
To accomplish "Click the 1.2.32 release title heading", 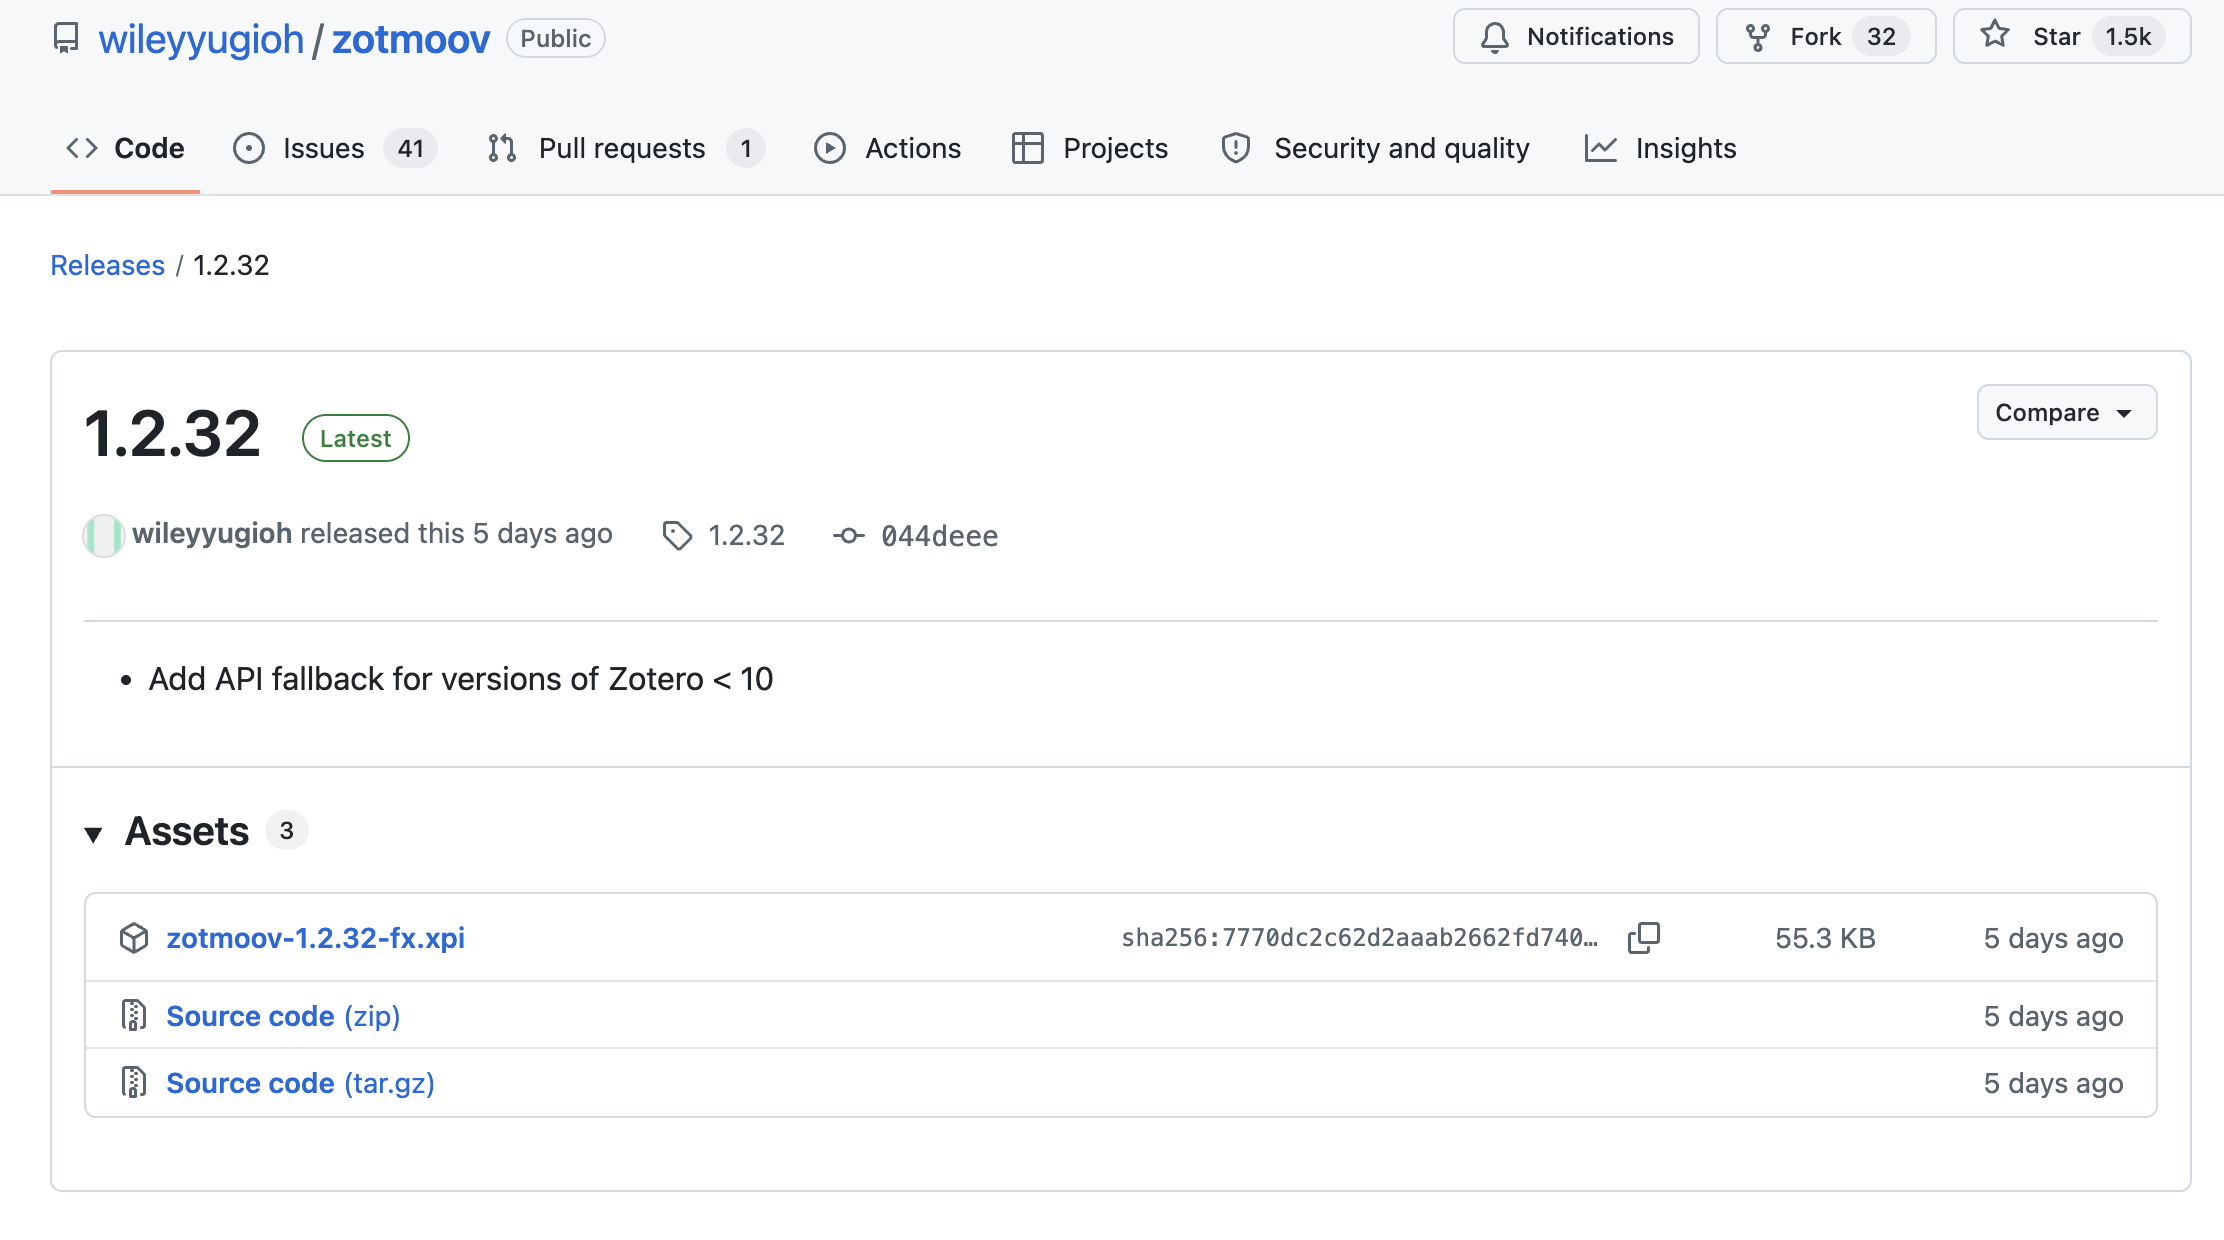I will [x=173, y=434].
